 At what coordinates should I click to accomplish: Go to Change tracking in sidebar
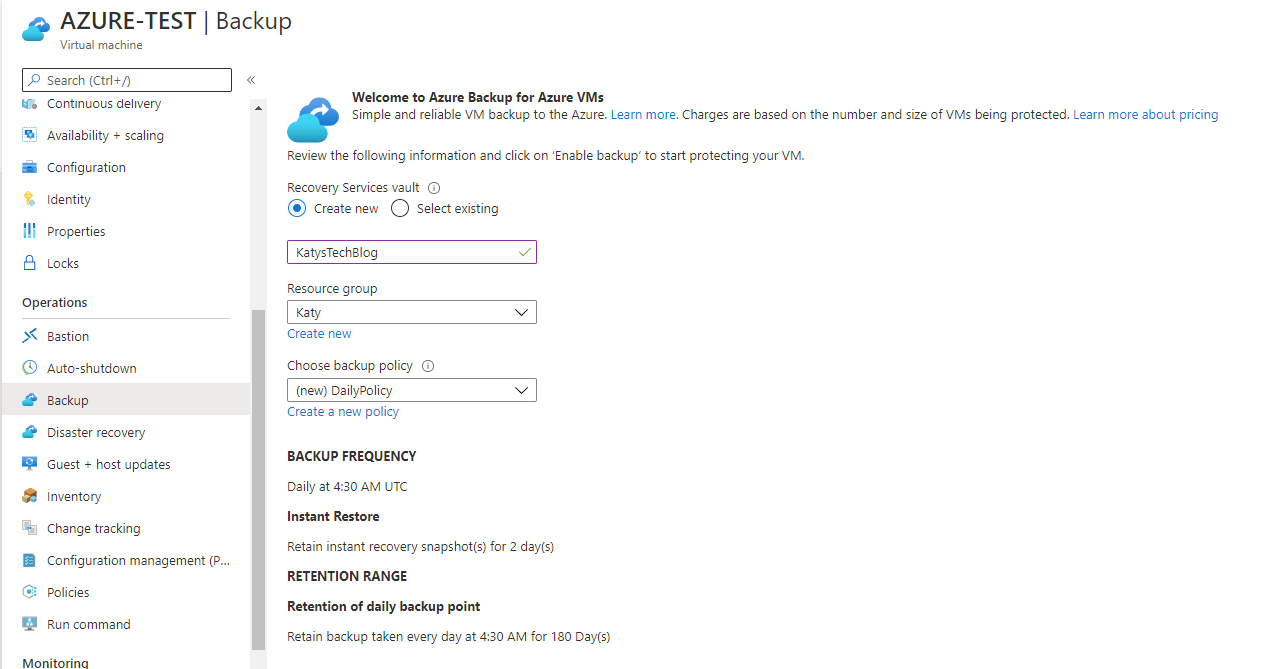click(93, 528)
